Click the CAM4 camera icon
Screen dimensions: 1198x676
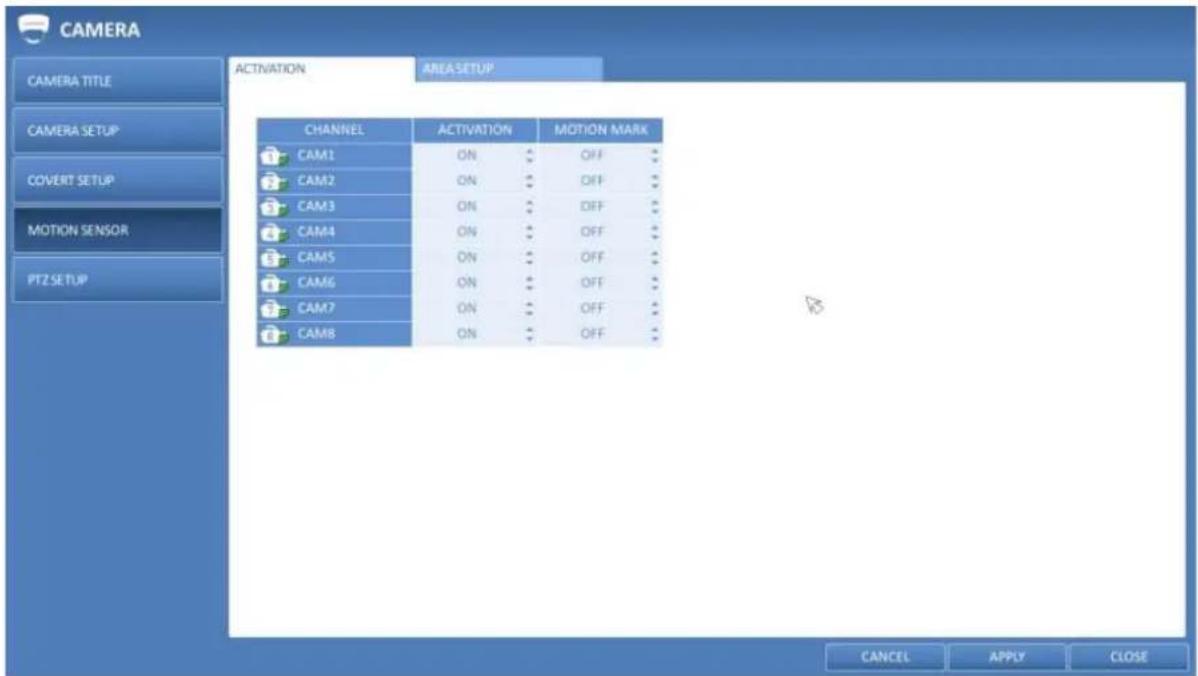tap(274, 233)
